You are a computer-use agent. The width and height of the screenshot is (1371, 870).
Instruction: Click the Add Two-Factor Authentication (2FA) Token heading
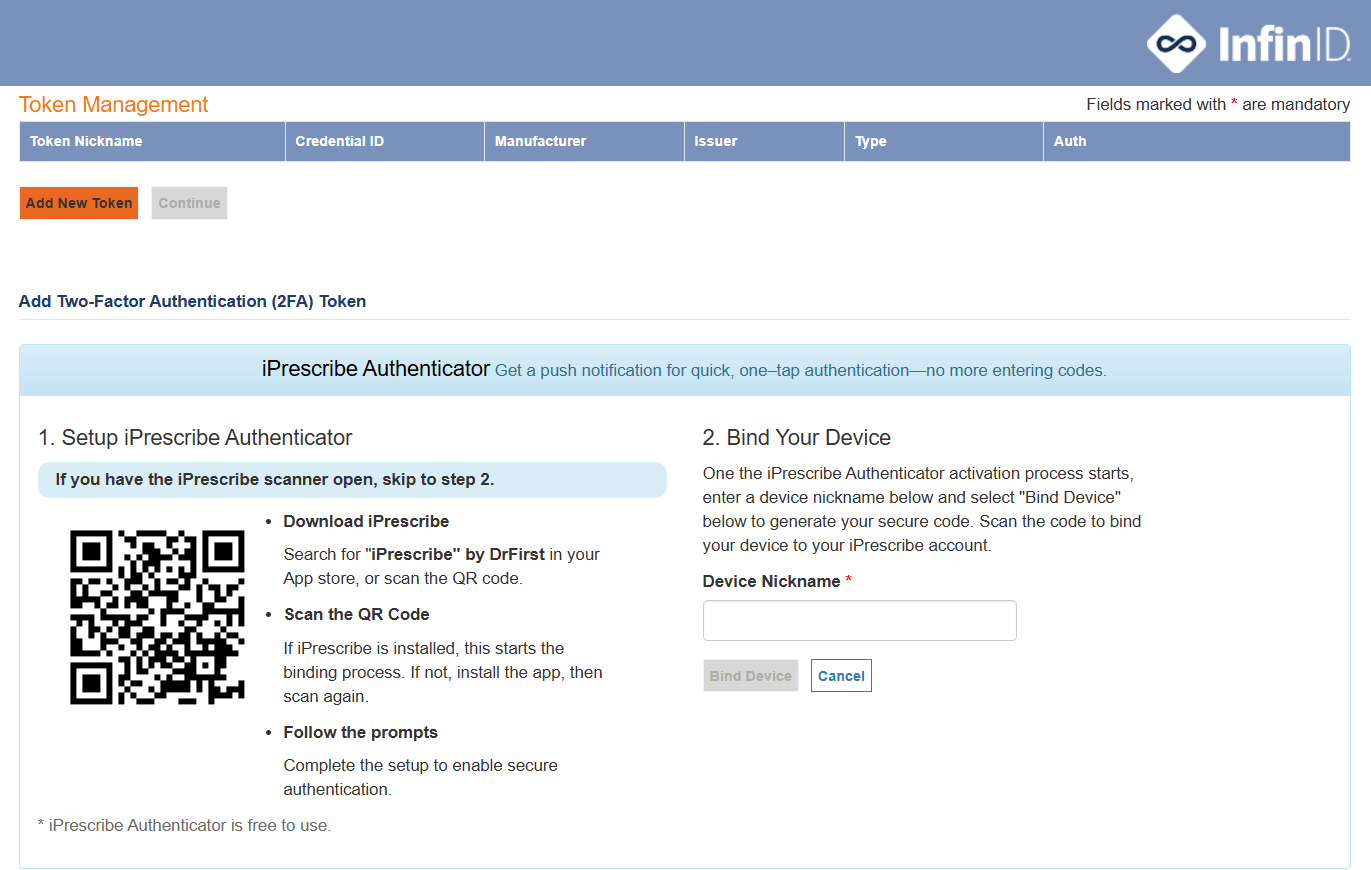pos(192,301)
